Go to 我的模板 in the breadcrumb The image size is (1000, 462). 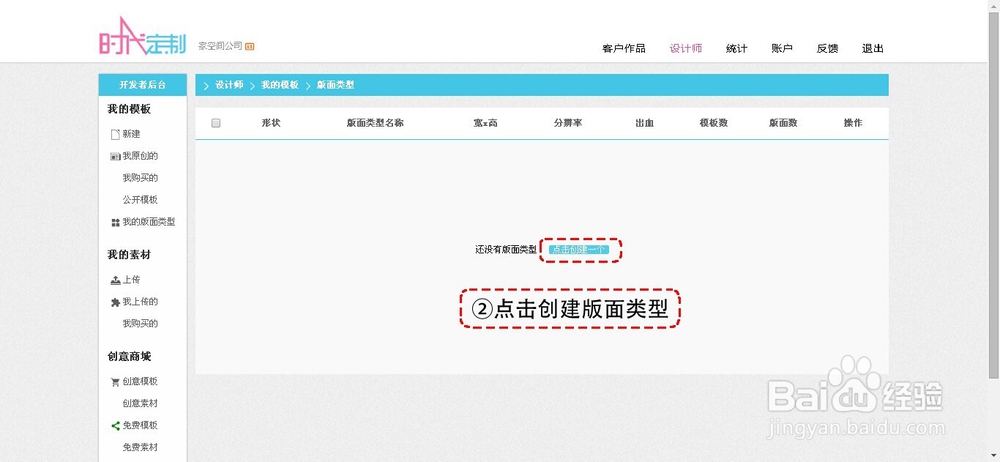pyautogui.click(x=279, y=85)
